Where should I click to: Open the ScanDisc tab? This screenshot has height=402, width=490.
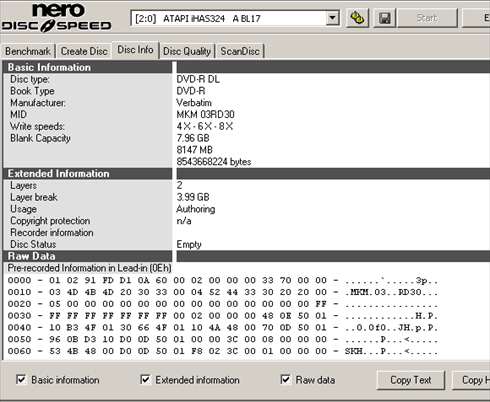click(240, 51)
